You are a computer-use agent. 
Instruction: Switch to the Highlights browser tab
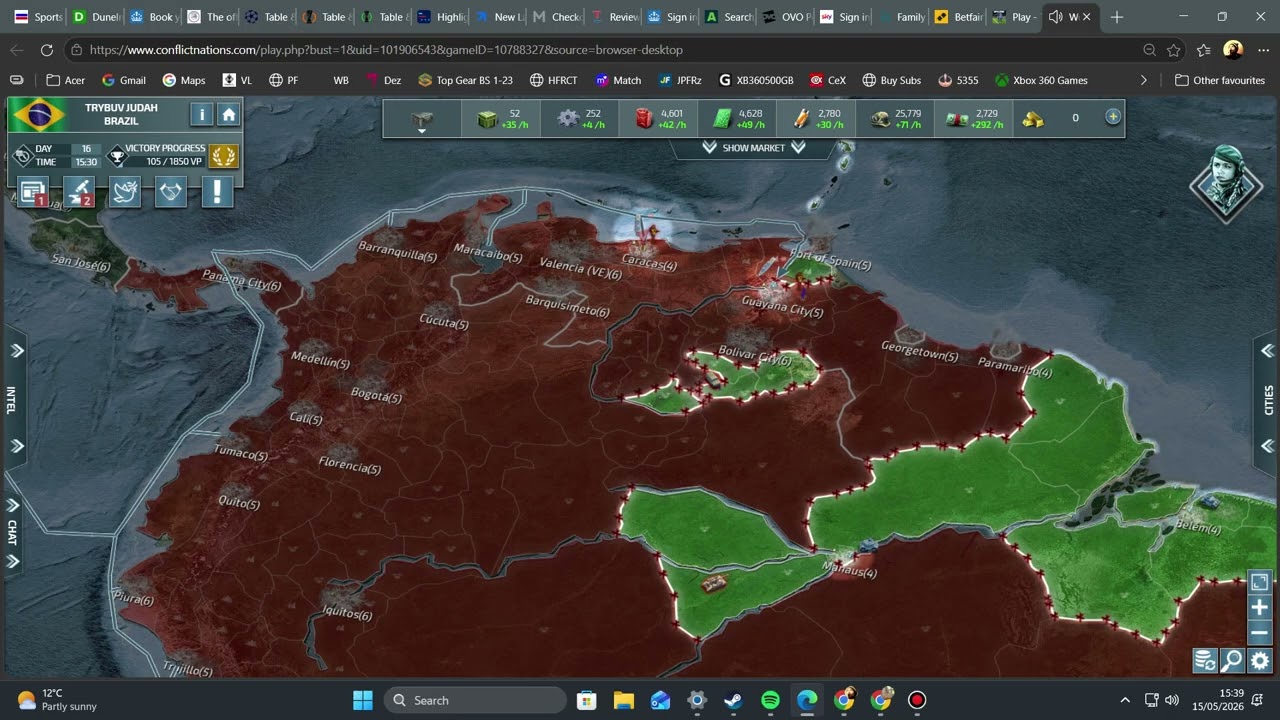coord(440,17)
